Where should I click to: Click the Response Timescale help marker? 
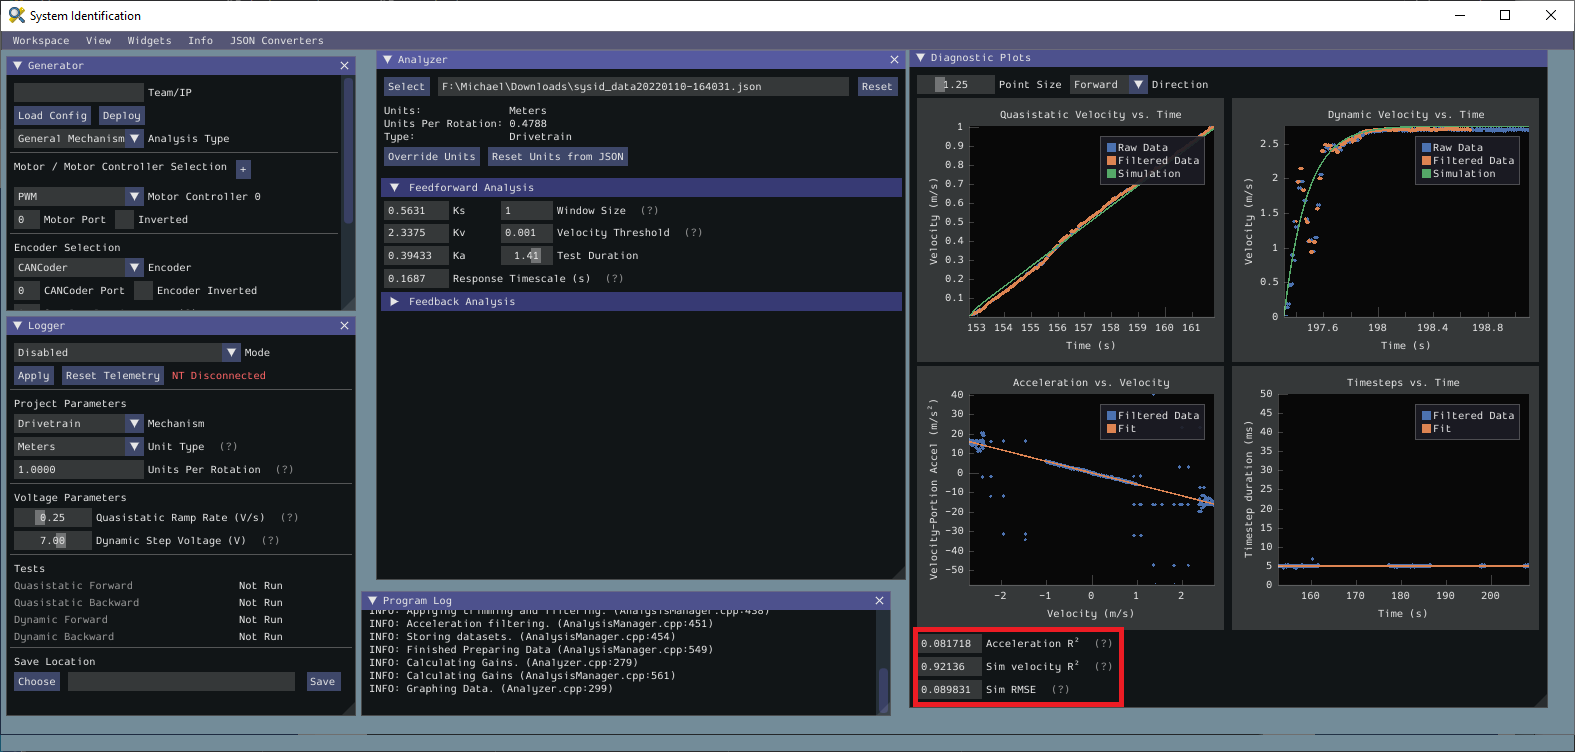pyautogui.click(x=615, y=279)
